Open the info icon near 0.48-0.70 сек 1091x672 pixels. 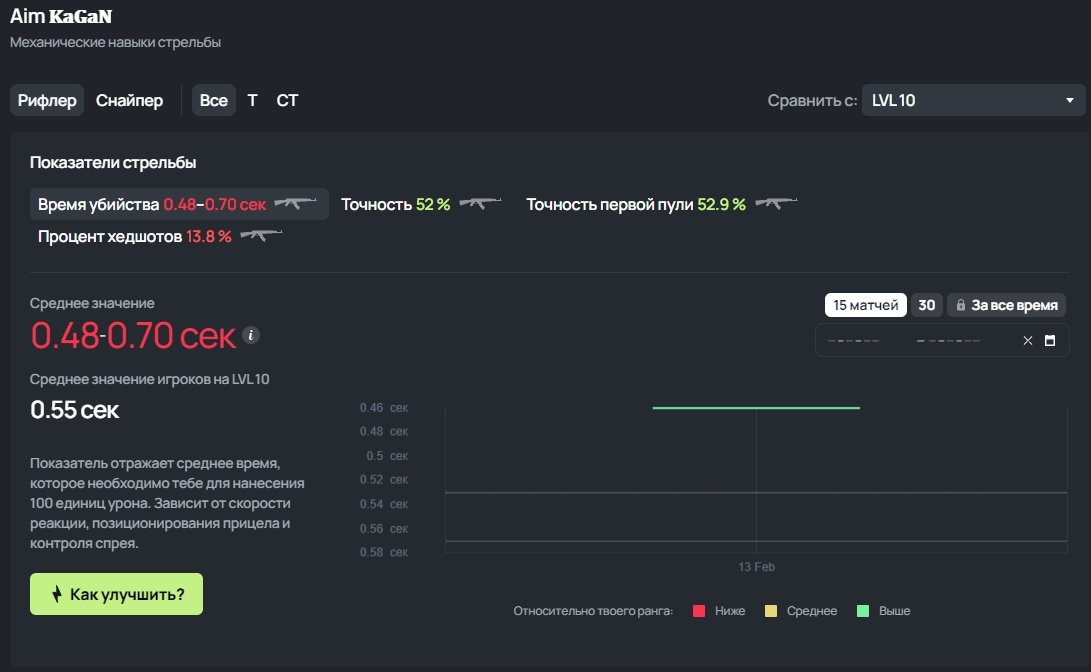(x=250, y=335)
